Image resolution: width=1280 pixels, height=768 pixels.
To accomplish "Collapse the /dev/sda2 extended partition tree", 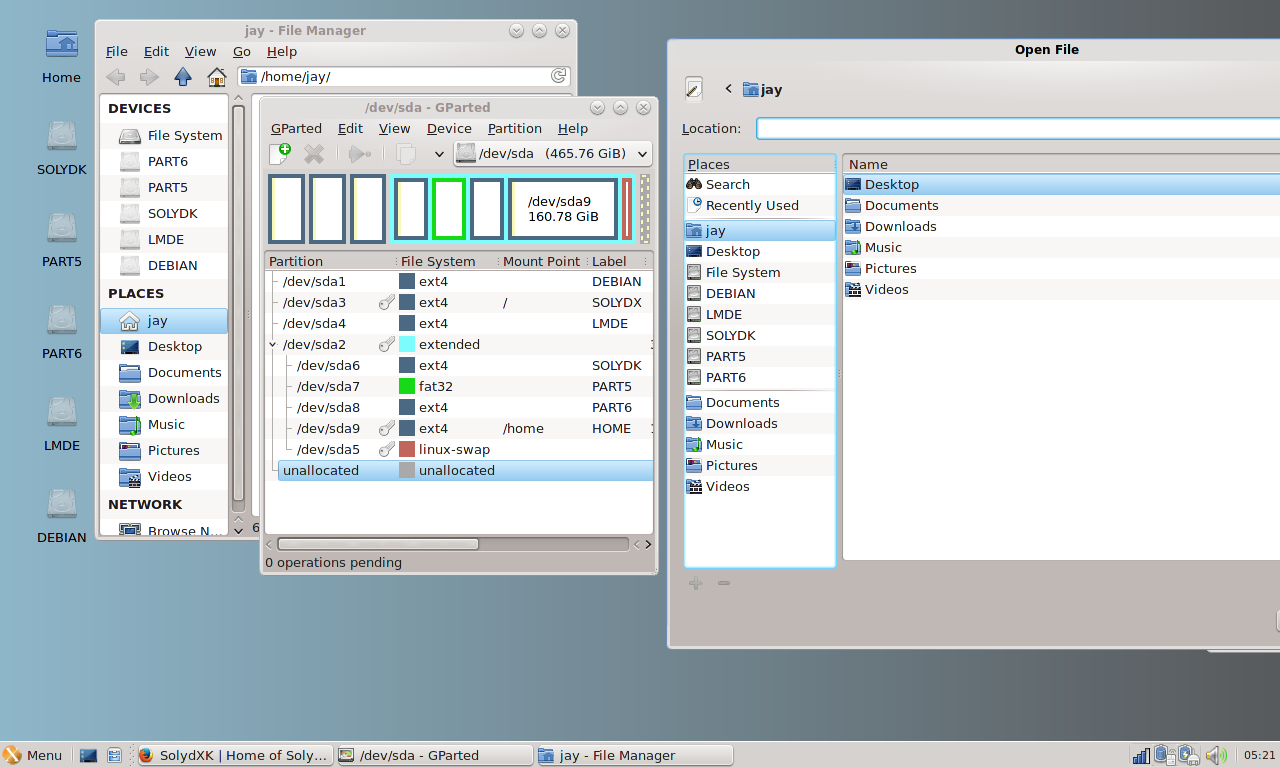I will (273, 344).
